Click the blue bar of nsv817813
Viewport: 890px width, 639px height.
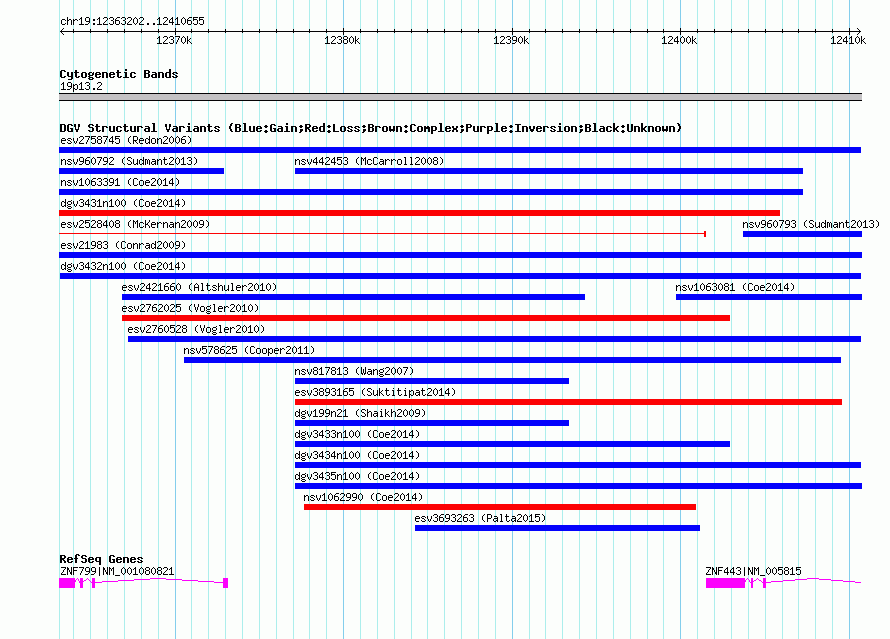point(432,381)
